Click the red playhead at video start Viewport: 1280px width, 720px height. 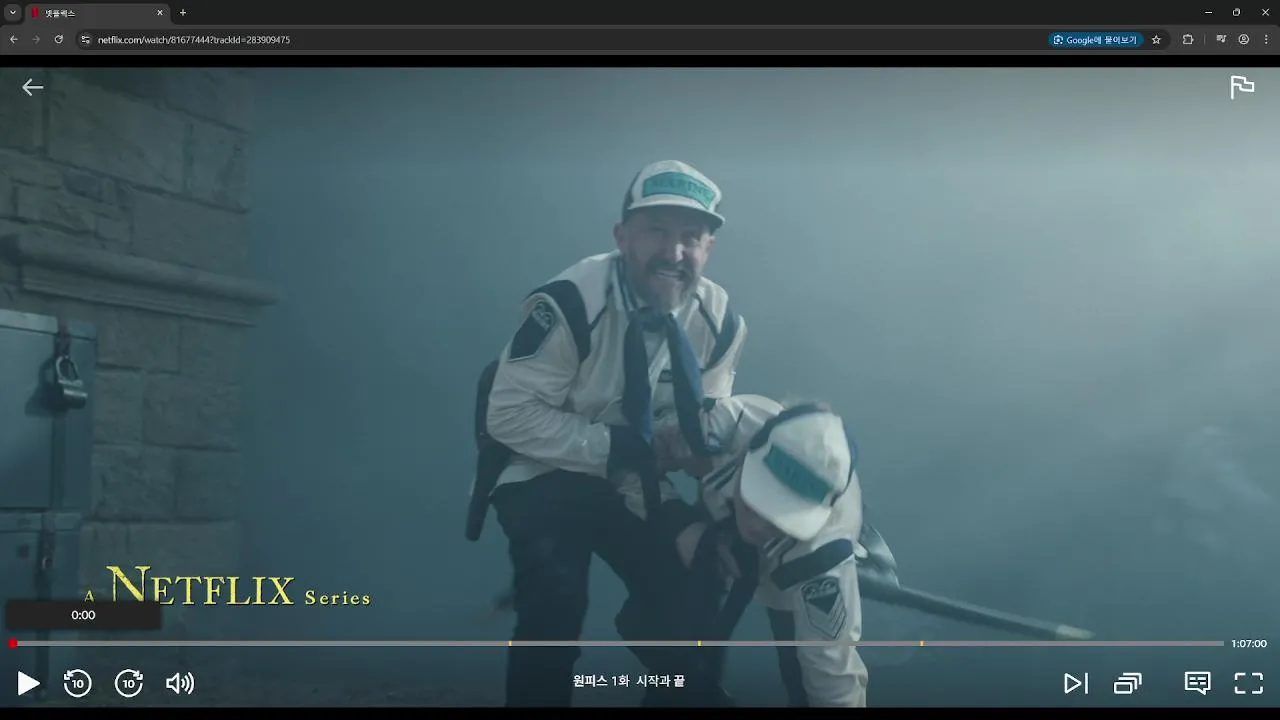(x=13, y=643)
